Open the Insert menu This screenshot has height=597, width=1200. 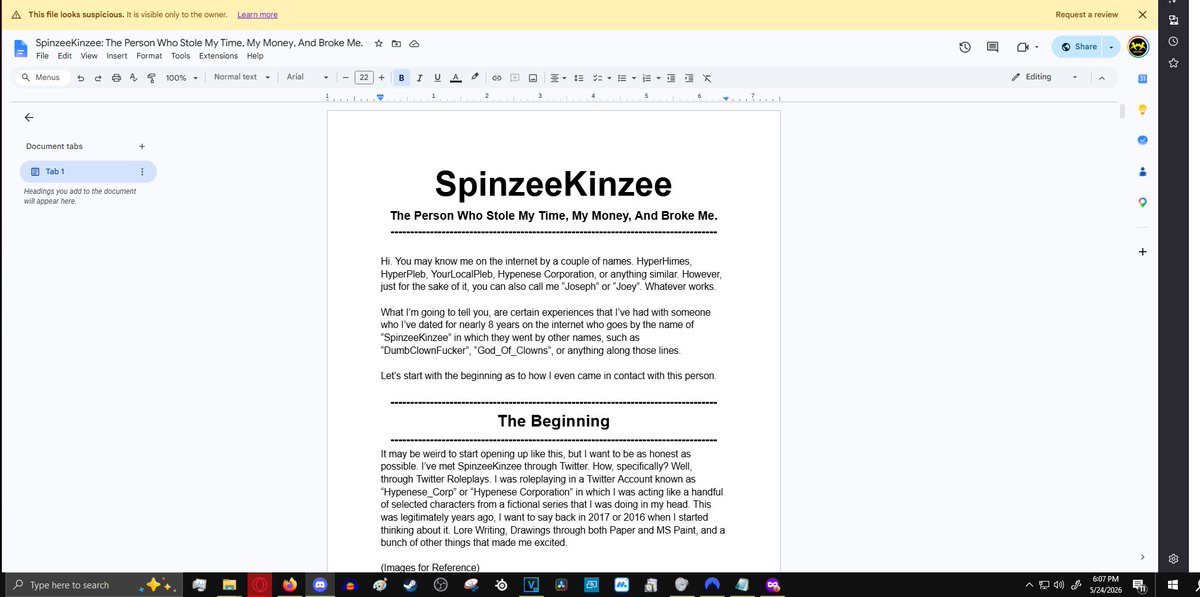click(x=117, y=56)
